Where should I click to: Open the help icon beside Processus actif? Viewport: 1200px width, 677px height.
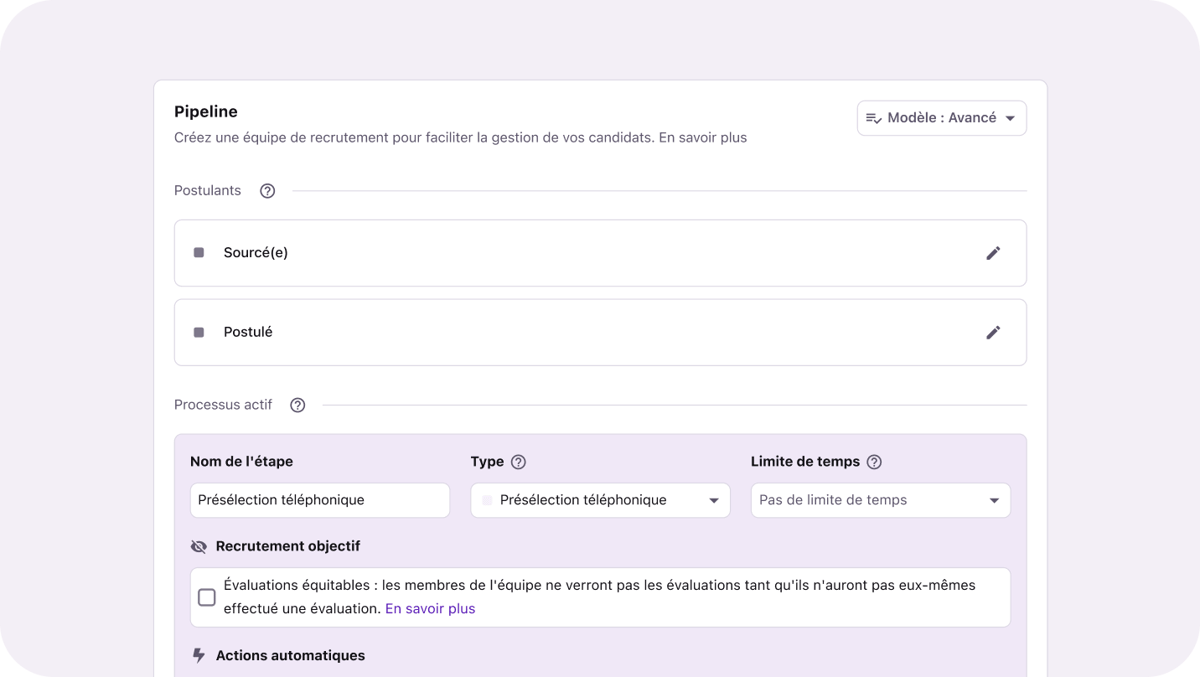297,405
